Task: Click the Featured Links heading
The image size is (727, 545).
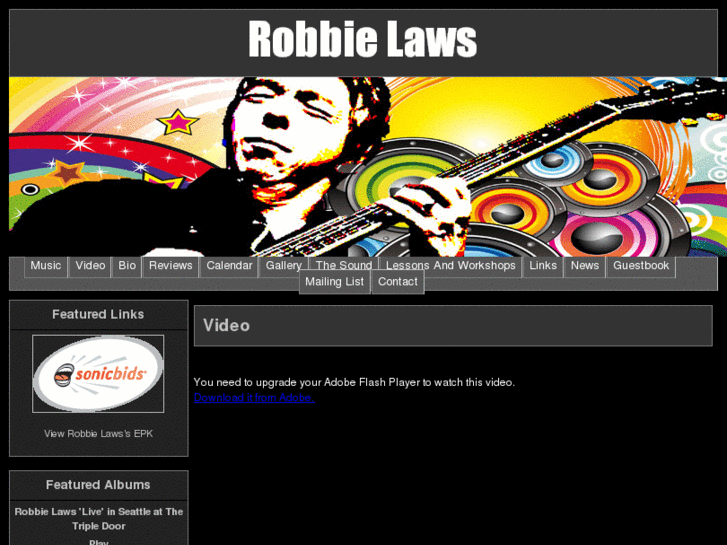Action: tap(98, 314)
